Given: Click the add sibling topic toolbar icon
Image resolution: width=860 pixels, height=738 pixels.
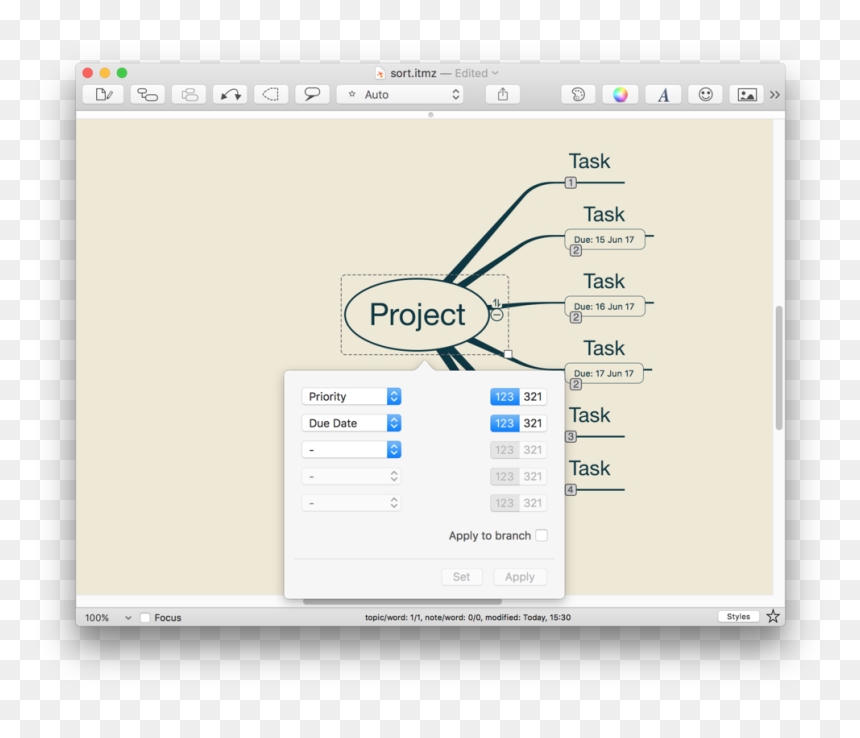Looking at the screenshot, I should pyautogui.click(x=189, y=95).
